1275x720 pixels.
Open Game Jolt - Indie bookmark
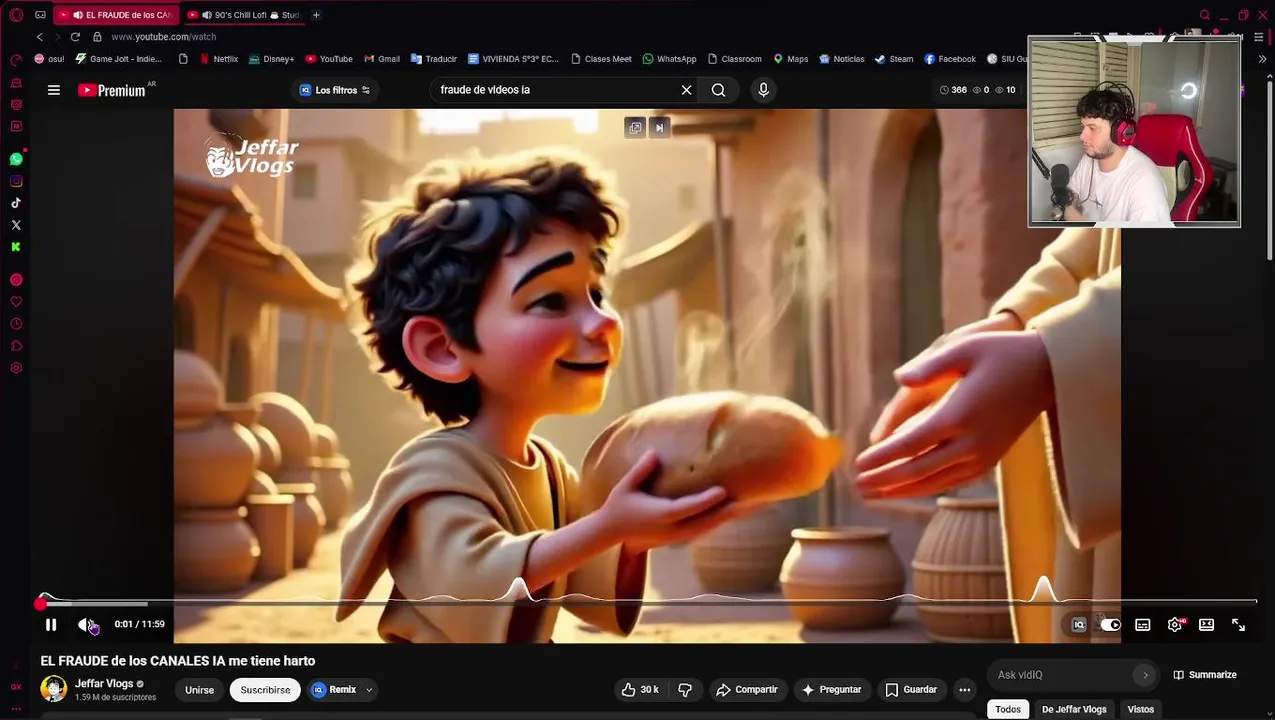pyautogui.click(x=118, y=59)
